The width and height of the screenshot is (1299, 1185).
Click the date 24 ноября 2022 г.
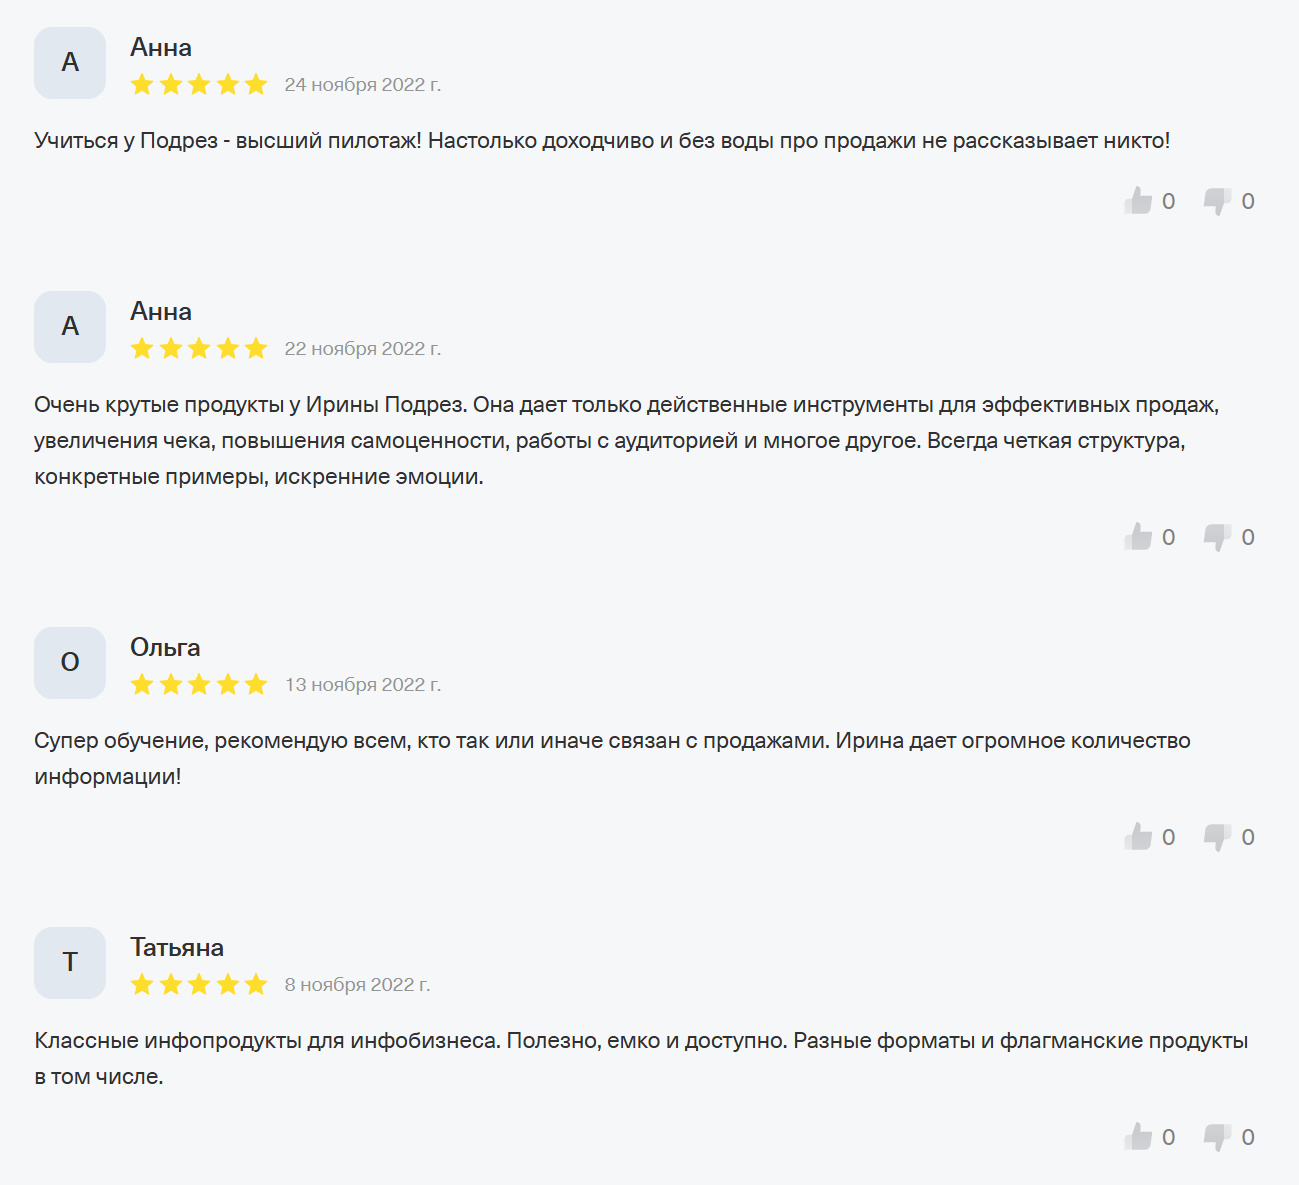click(362, 85)
